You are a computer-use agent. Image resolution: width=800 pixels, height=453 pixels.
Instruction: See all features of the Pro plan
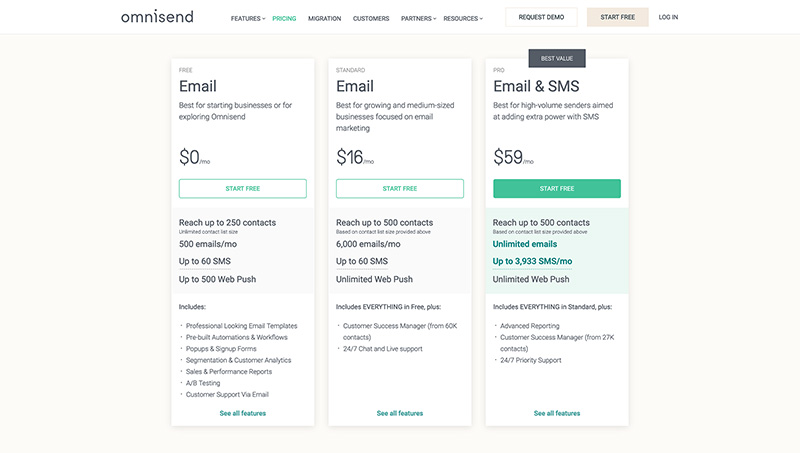click(557, 413)
